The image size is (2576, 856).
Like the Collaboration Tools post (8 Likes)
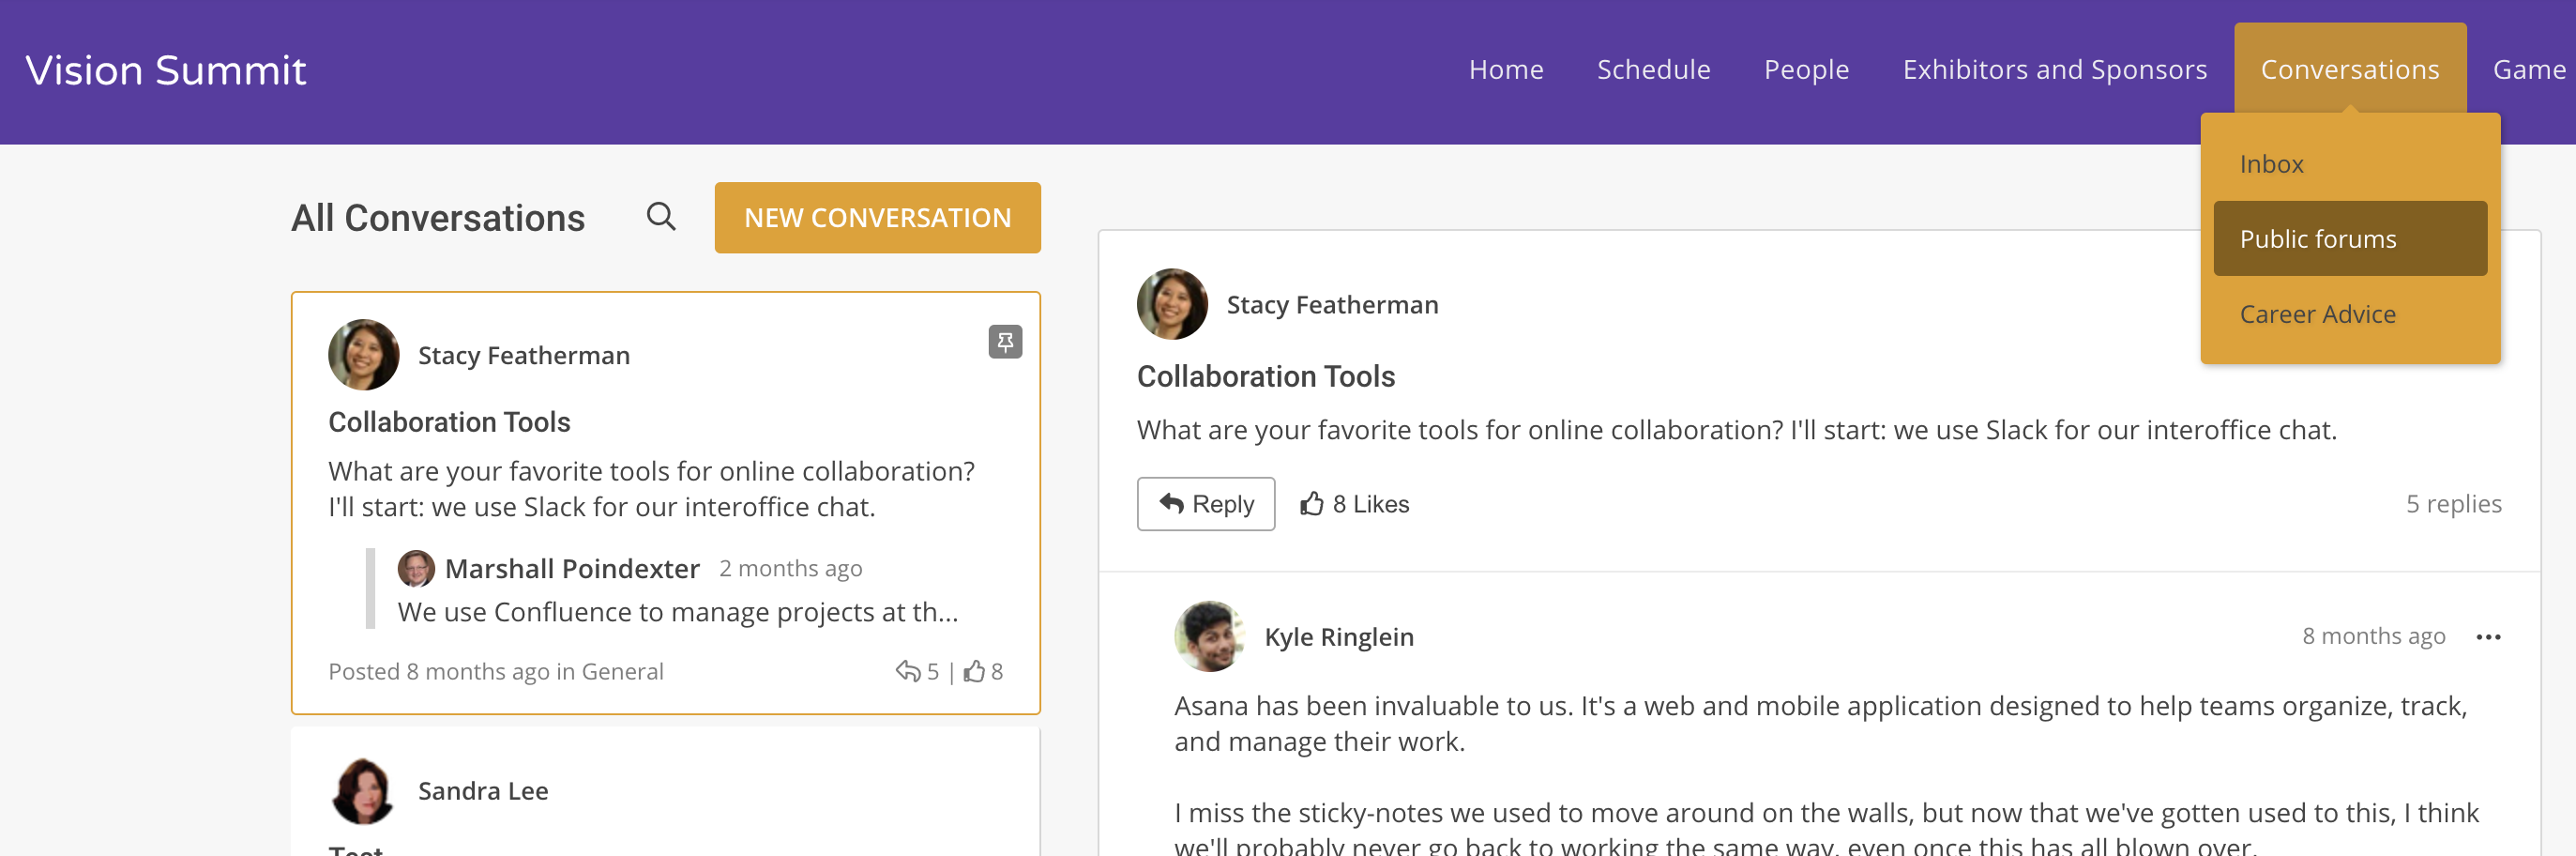(1354, 504)
